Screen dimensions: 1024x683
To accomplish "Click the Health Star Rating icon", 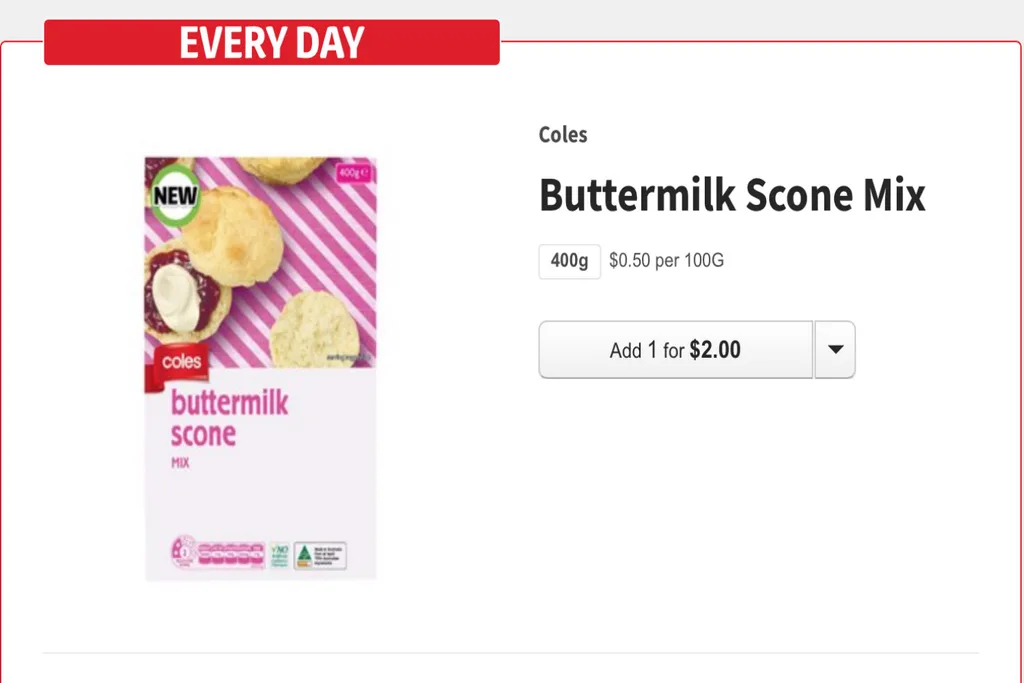I will [x=184, y=552].
